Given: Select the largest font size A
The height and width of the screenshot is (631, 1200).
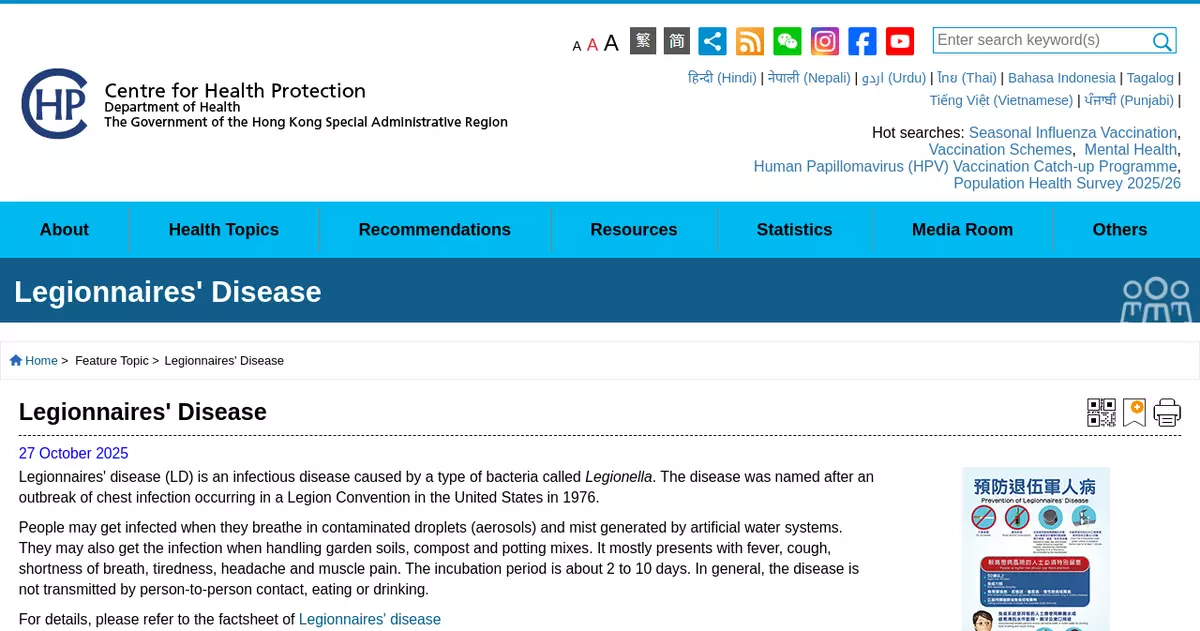Looking at the screenshot, I should pos(611,43).
